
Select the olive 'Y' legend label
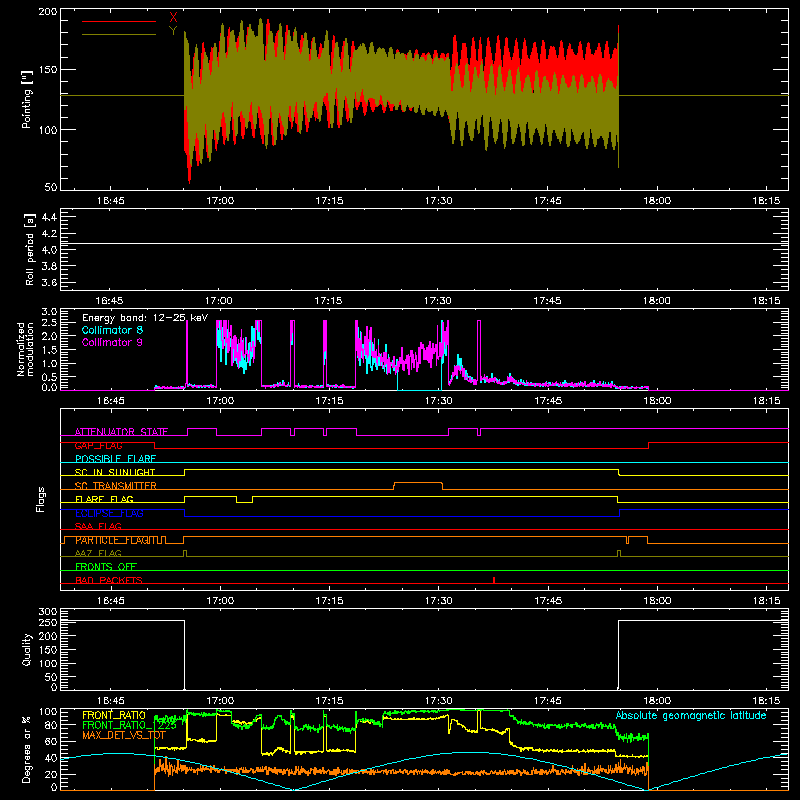click(x=173, y=31)
